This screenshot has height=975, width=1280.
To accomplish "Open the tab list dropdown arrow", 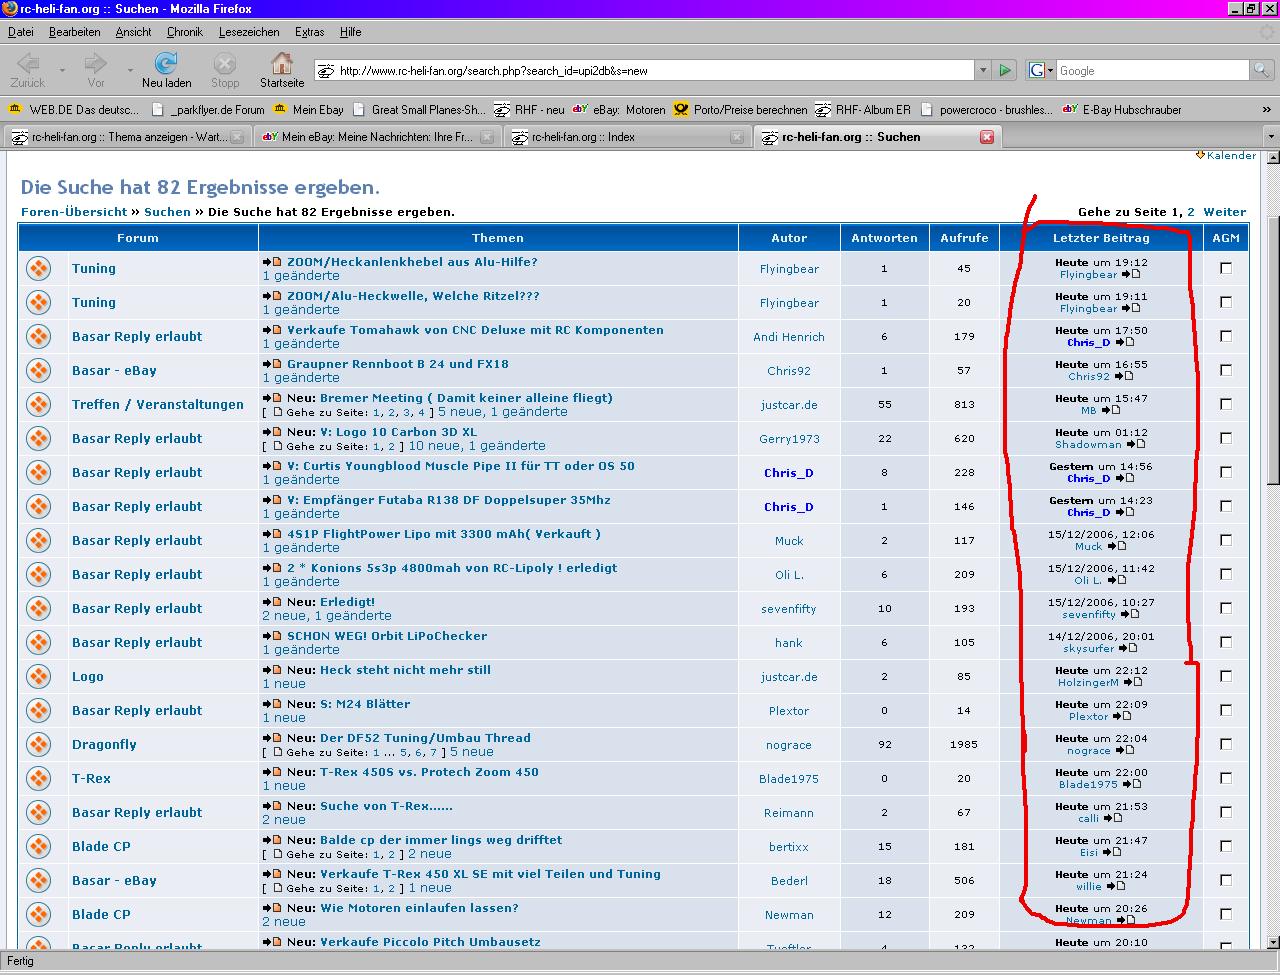I will pyautogui.click(x=1271, y=137).
